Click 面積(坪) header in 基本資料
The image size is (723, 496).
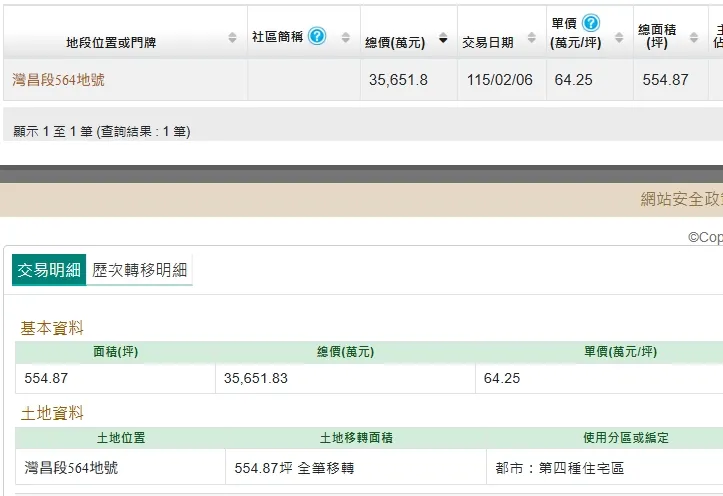pos(115,352)
